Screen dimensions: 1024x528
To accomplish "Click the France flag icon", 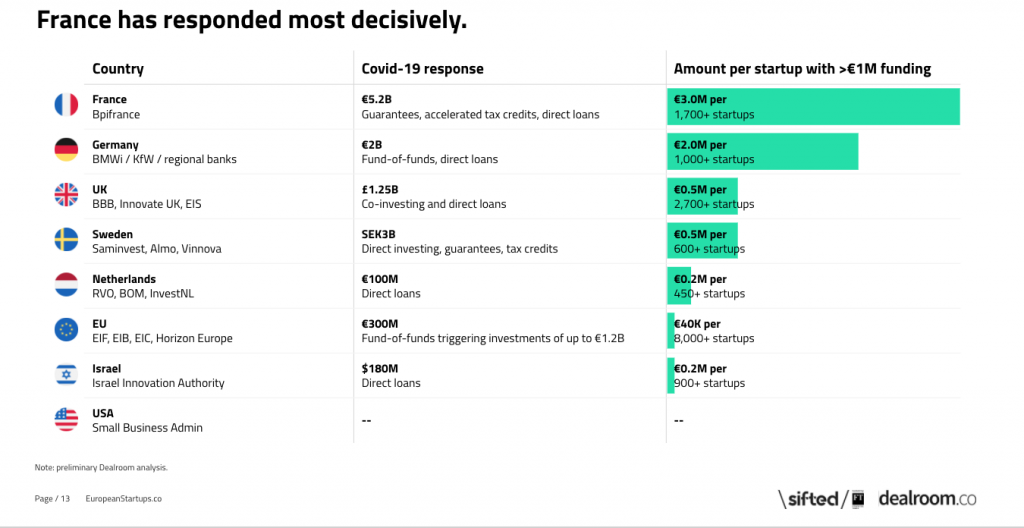I will [66, 105].
